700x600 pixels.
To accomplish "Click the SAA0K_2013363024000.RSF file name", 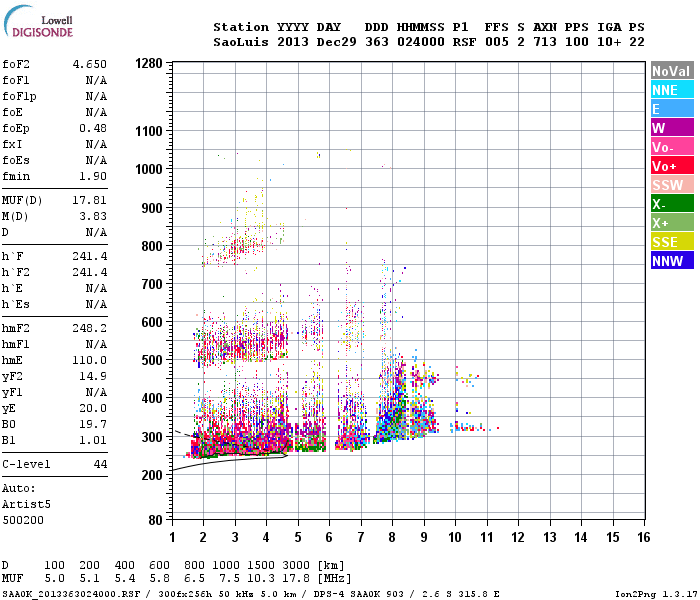I will [71, 594].
